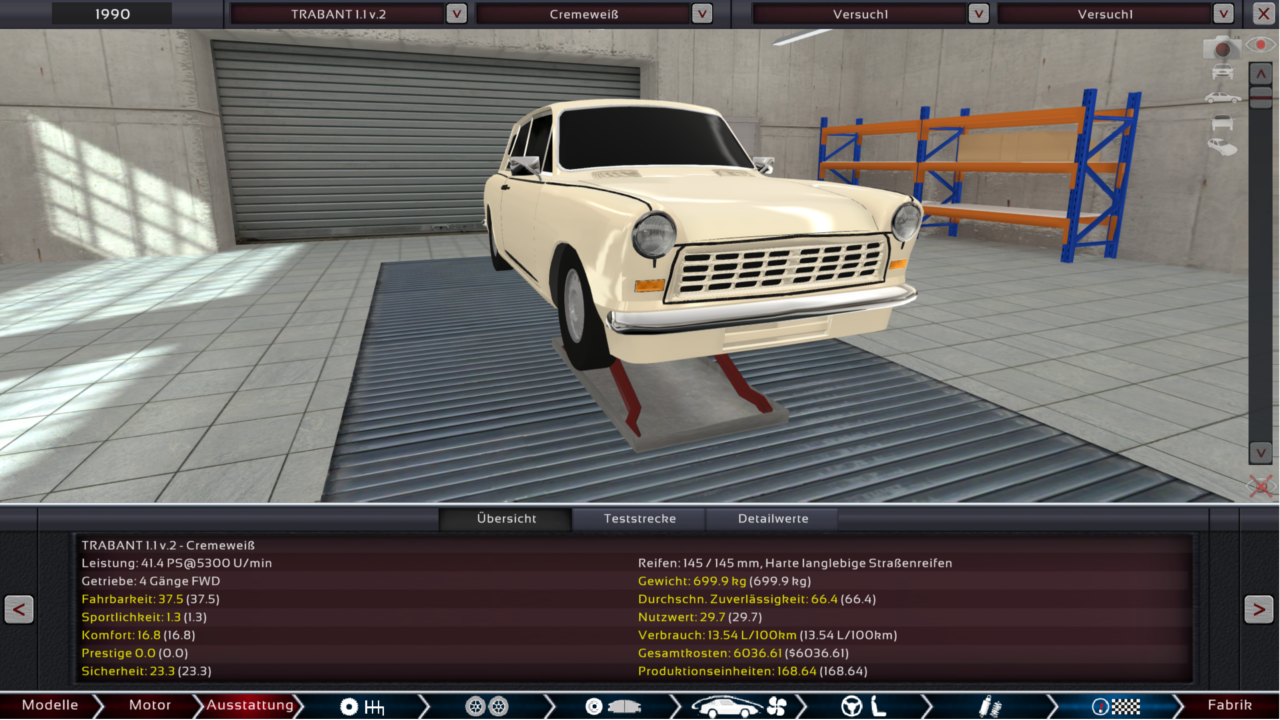Click the TRABANT 1.1 v.2 name field

(x=337, y=14)
